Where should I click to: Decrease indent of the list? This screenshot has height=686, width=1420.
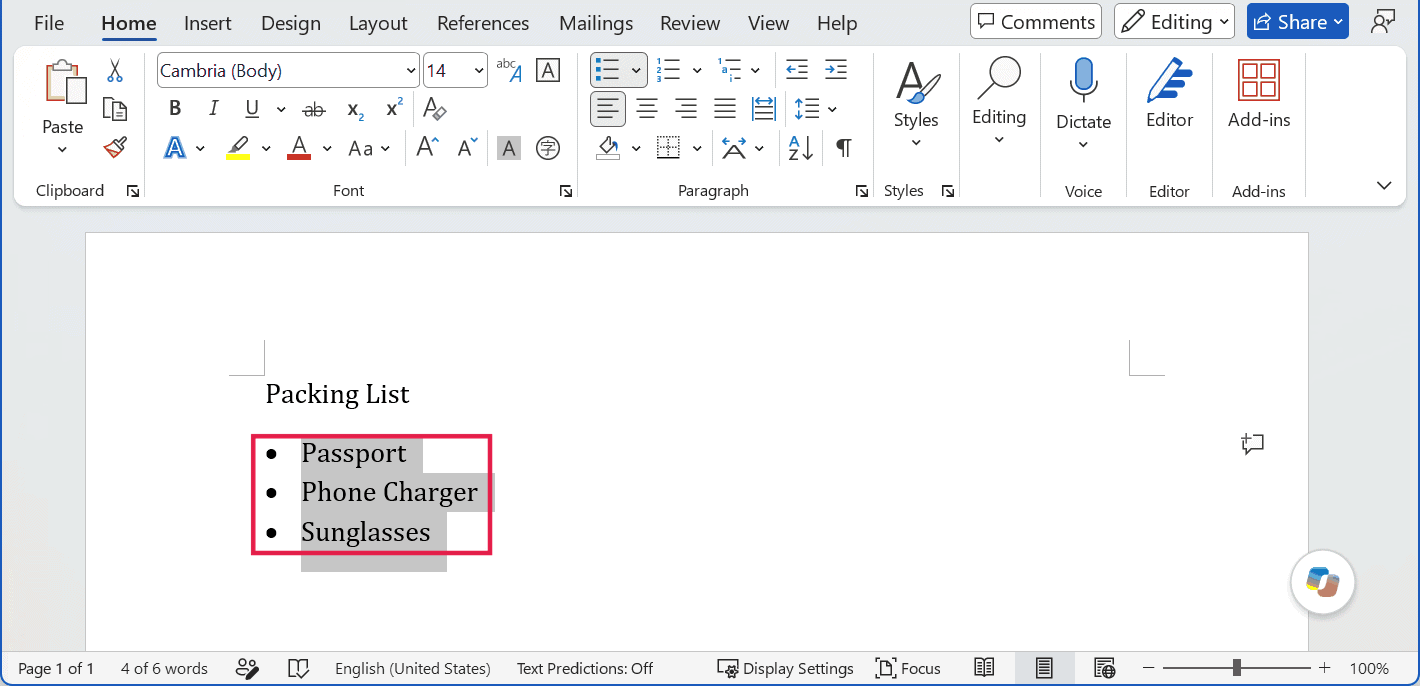coord(797,70)
